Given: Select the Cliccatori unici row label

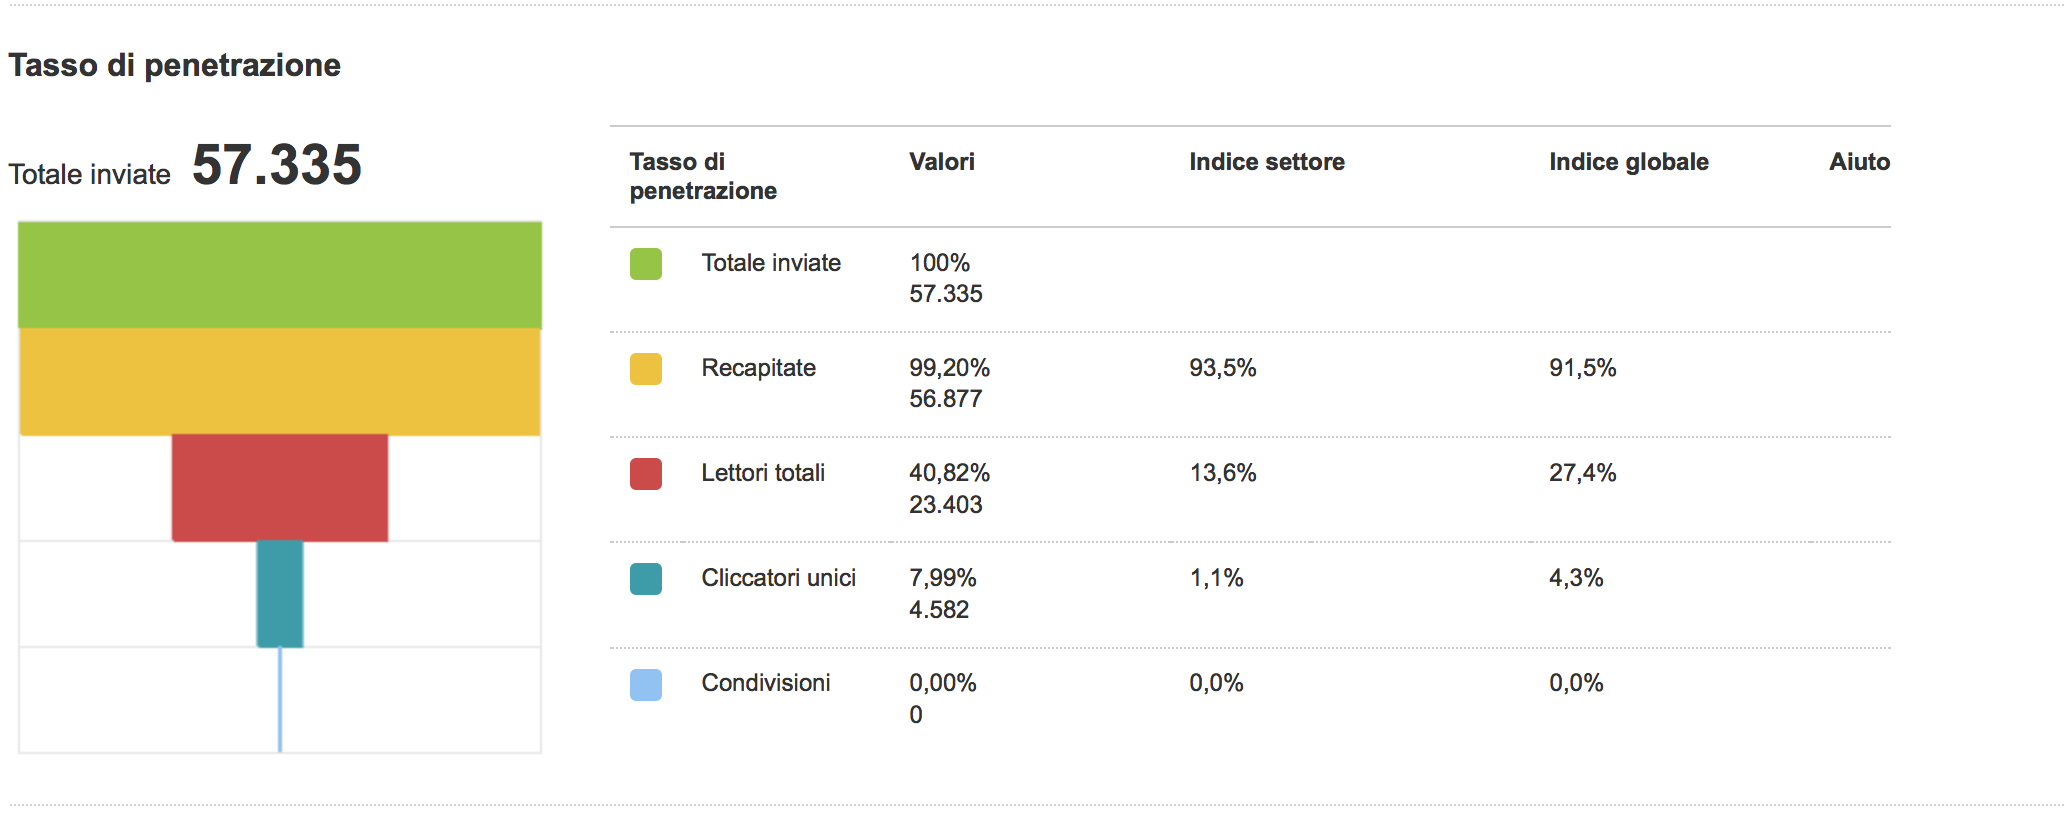Looking at the screenshot, I should (778, 578).
